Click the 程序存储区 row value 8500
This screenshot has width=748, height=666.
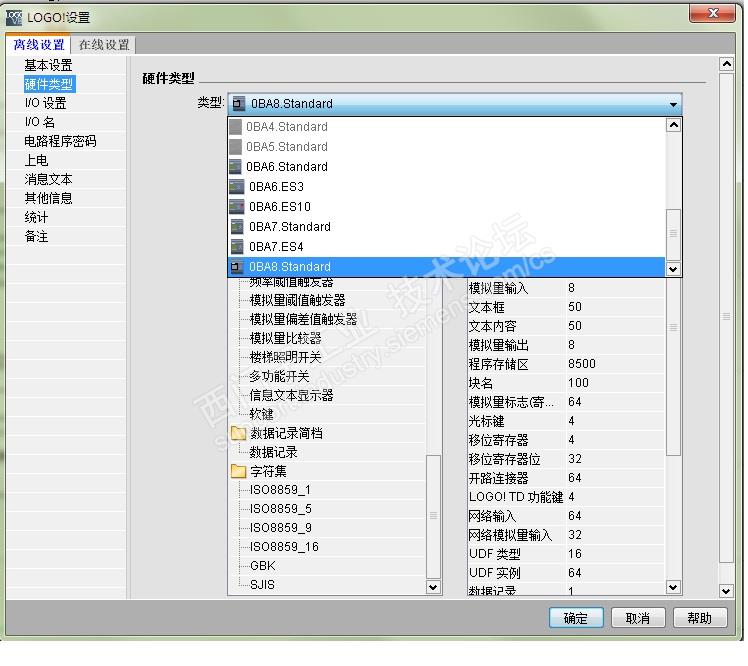pyautogui.click(x=582, y=364)
